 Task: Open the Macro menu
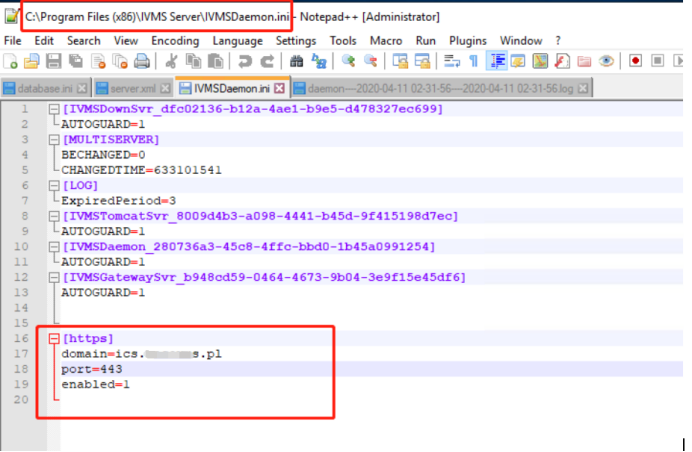click(386, 41)
